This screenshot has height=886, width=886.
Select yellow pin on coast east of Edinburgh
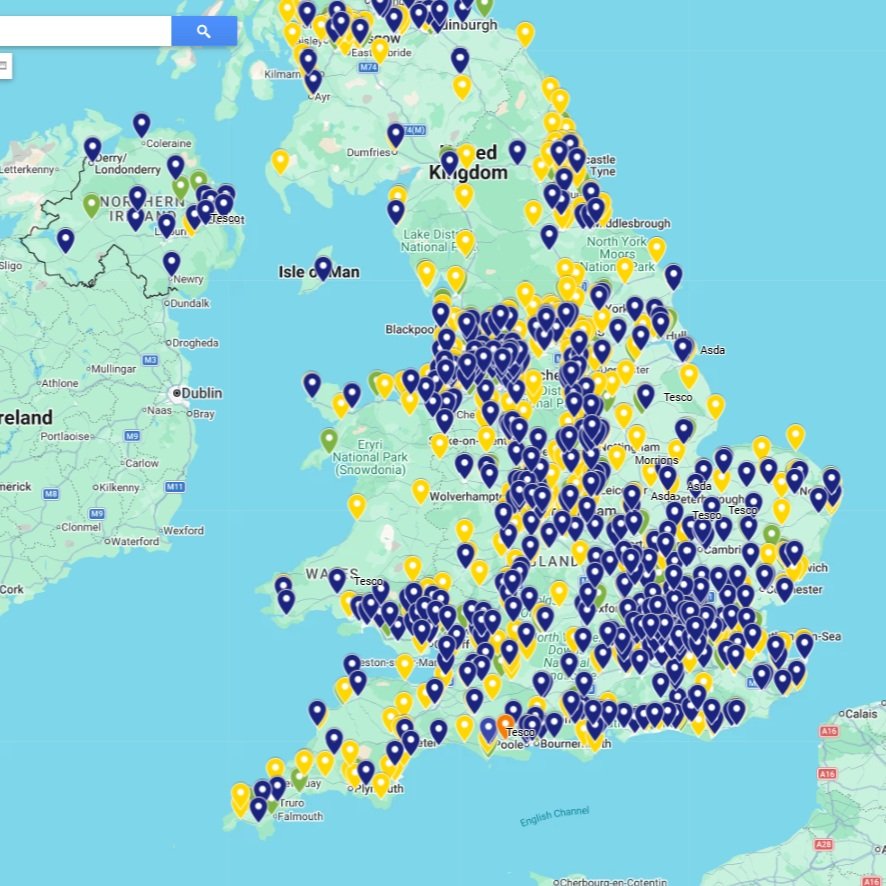coord(525,35)
